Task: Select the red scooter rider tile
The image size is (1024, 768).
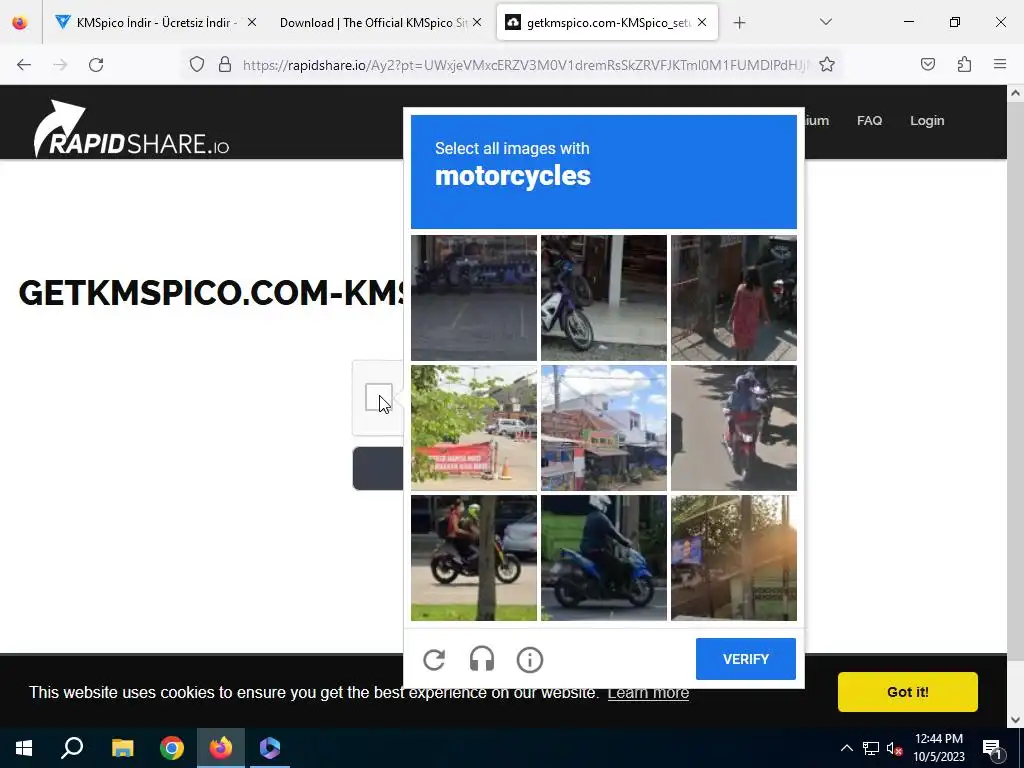Action: pos(734,428)
